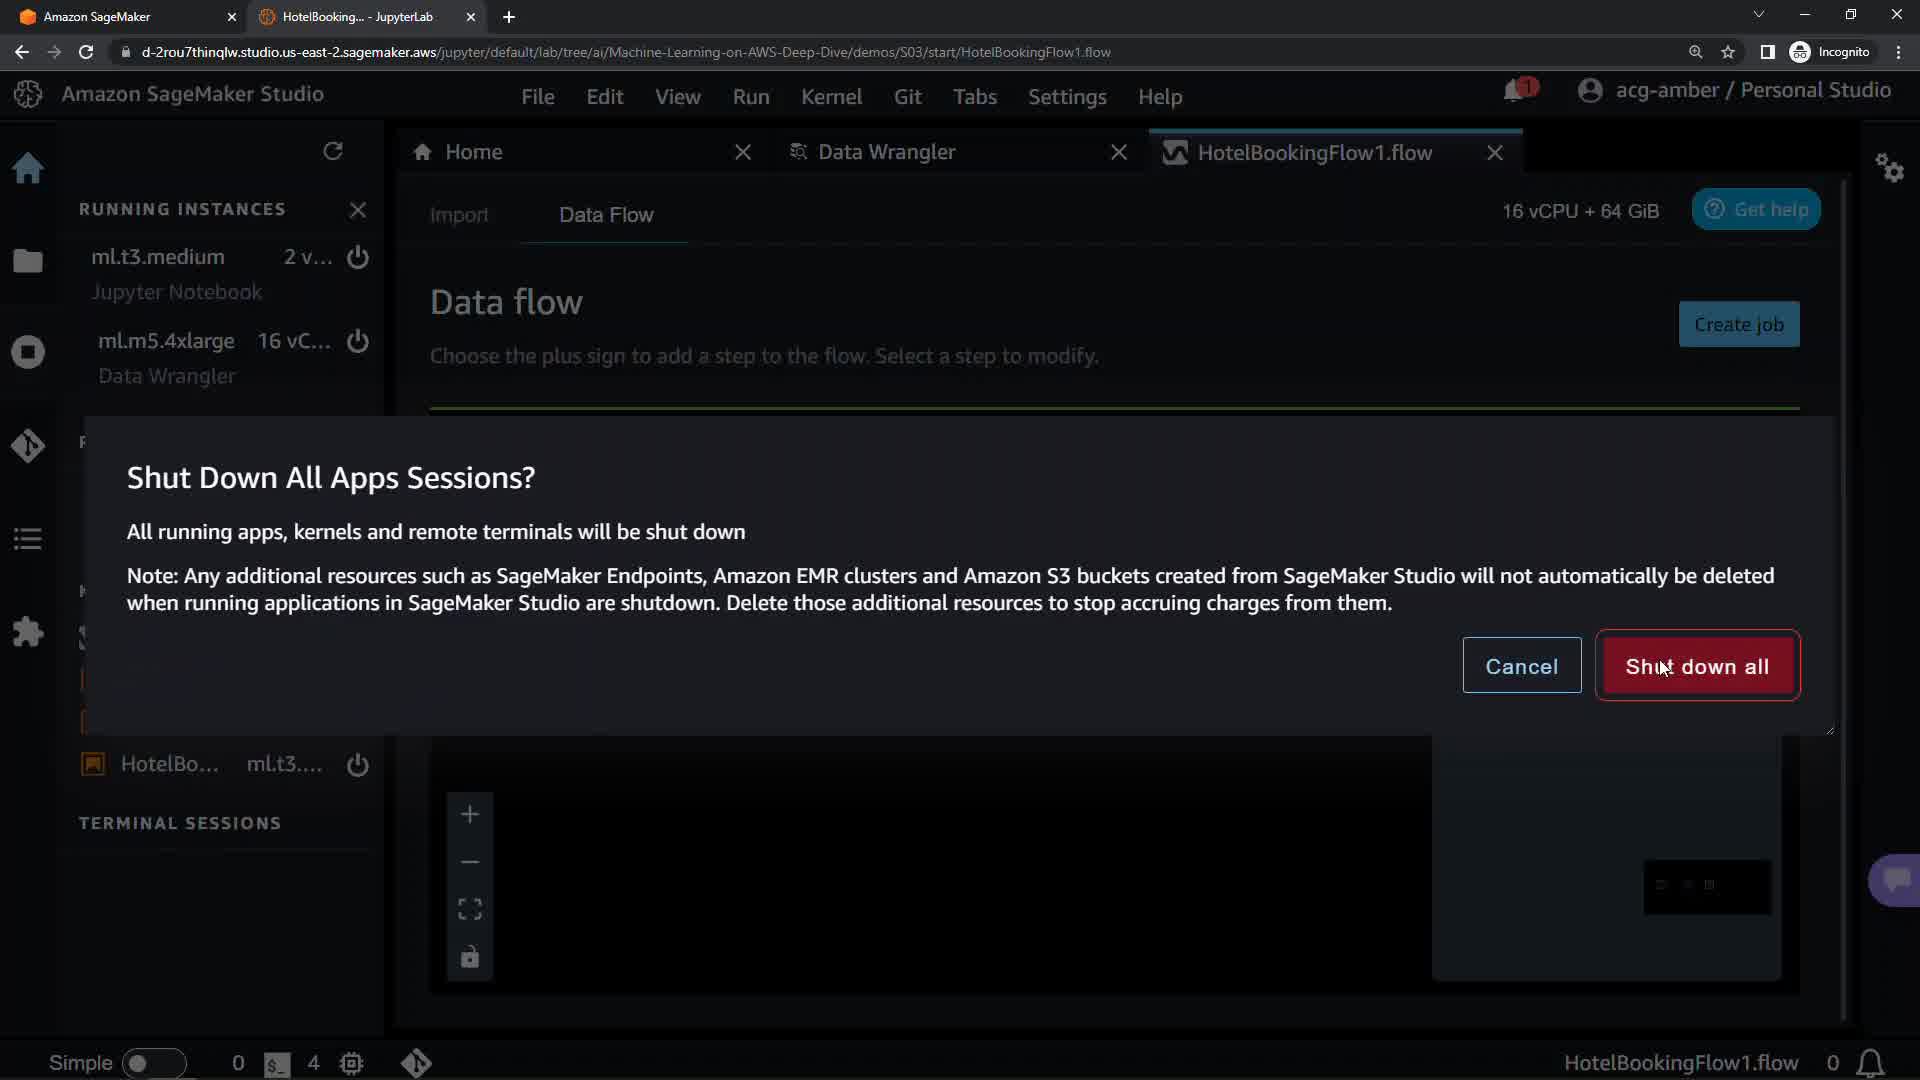
Task: Click the notifications bell with red badge
Action: [x=1515, y=91]
